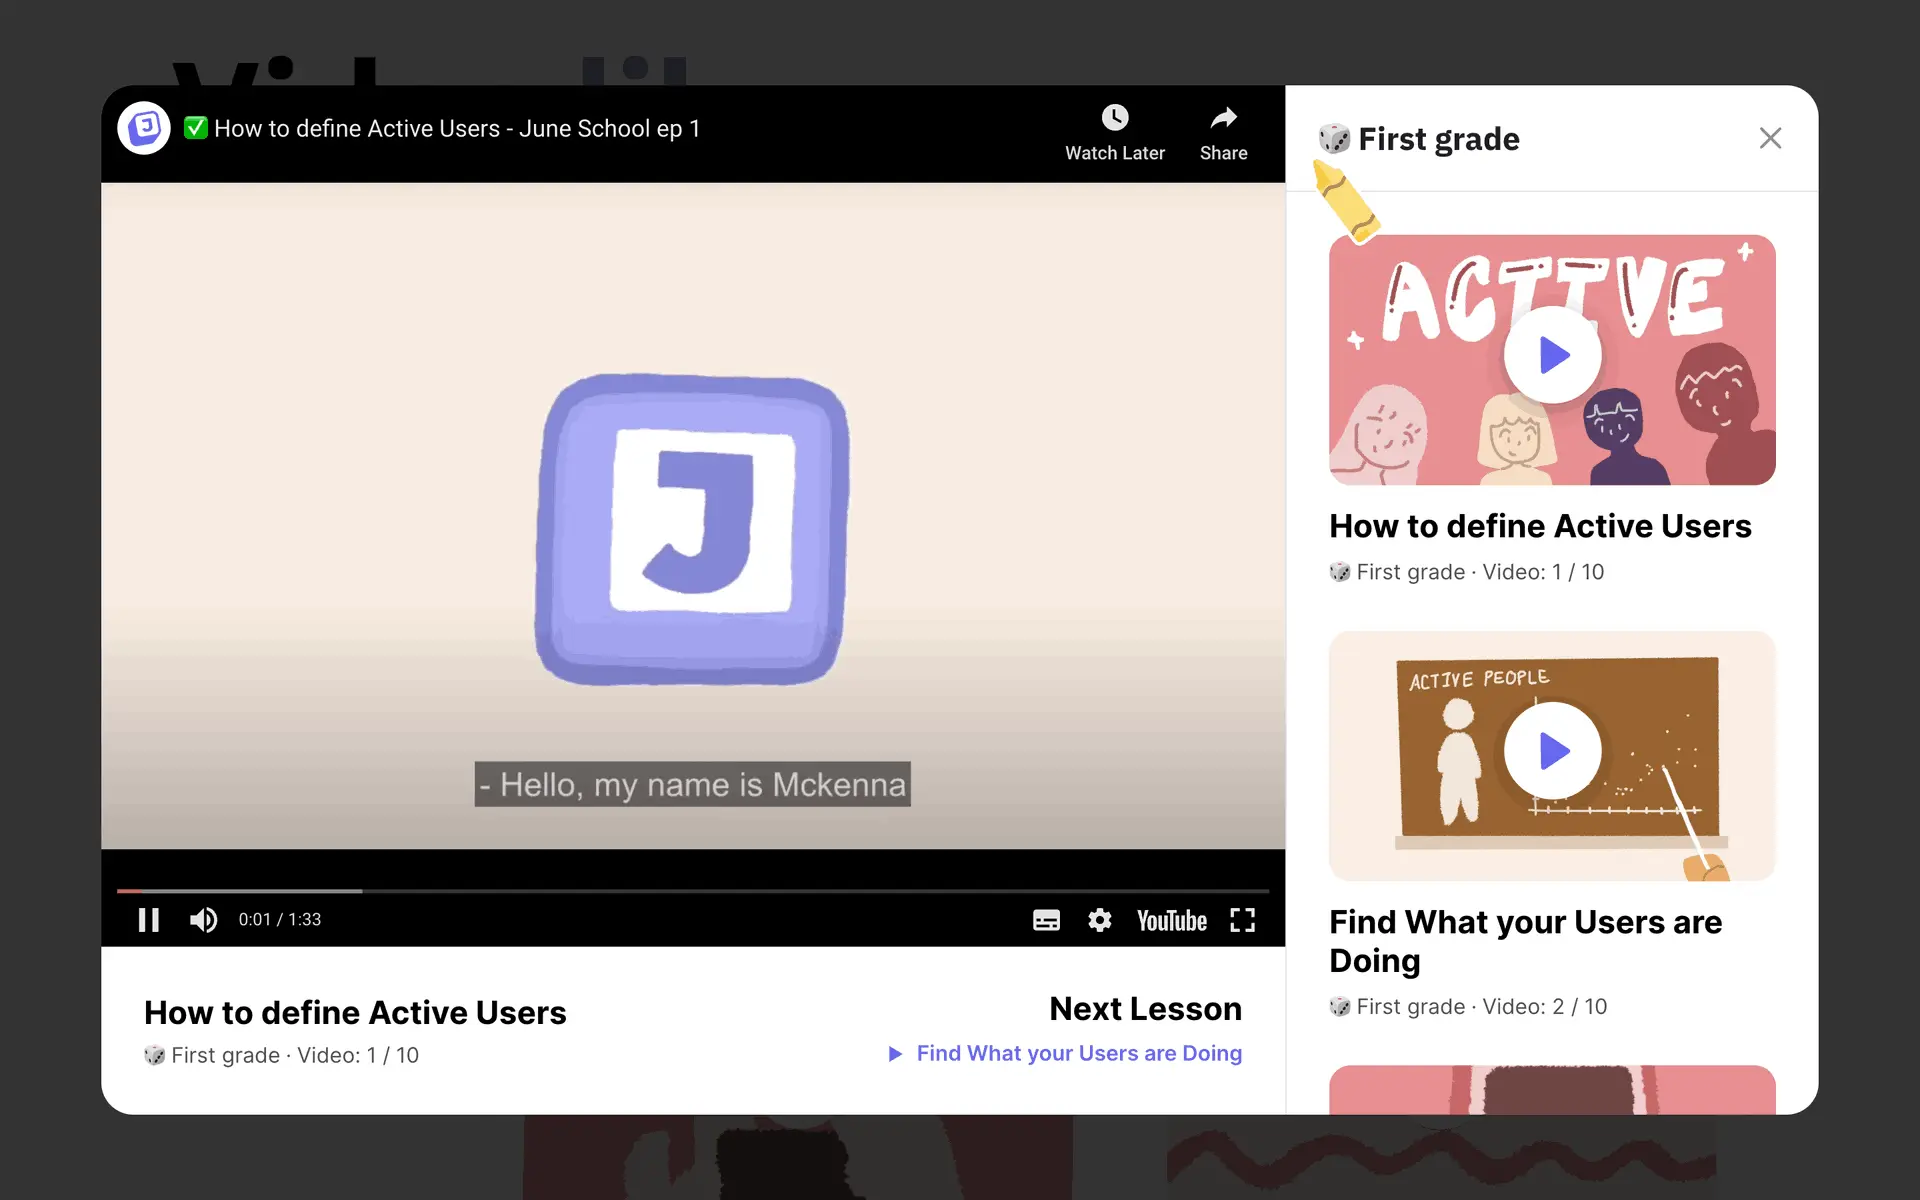Image resolution: width=1920 pixels, height=1200 pixels.
Task: Click the First grade panel heading
Action: pyautogui.click(x=1438, y=139)
